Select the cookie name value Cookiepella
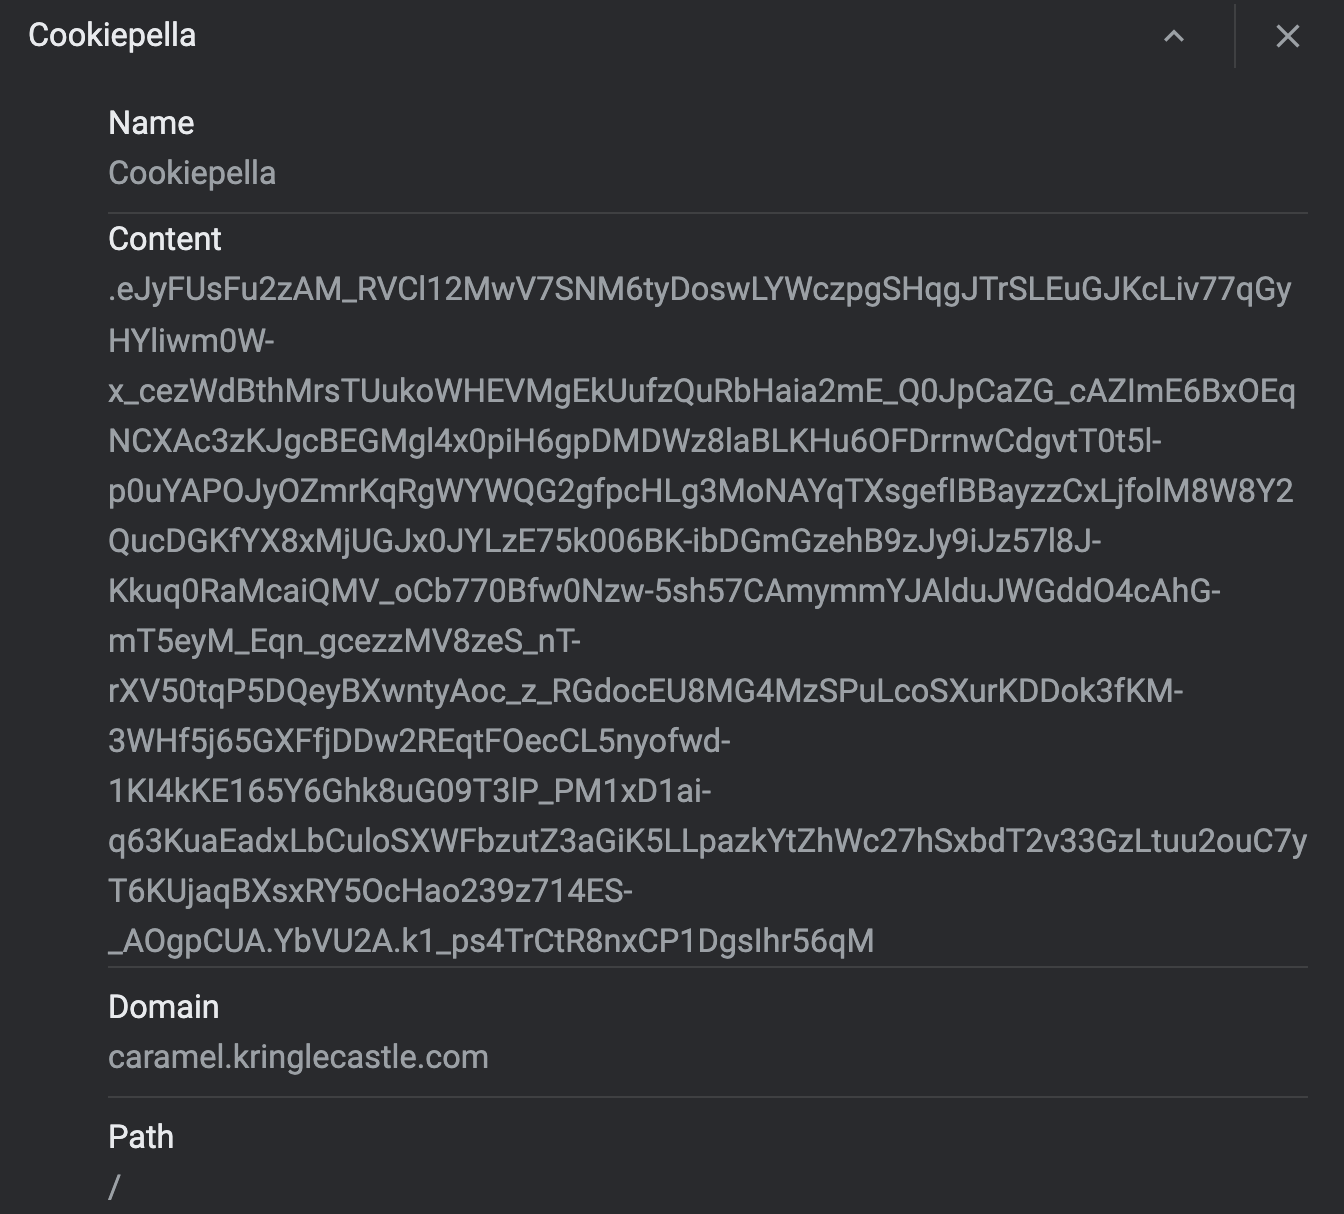 [192, 173]
